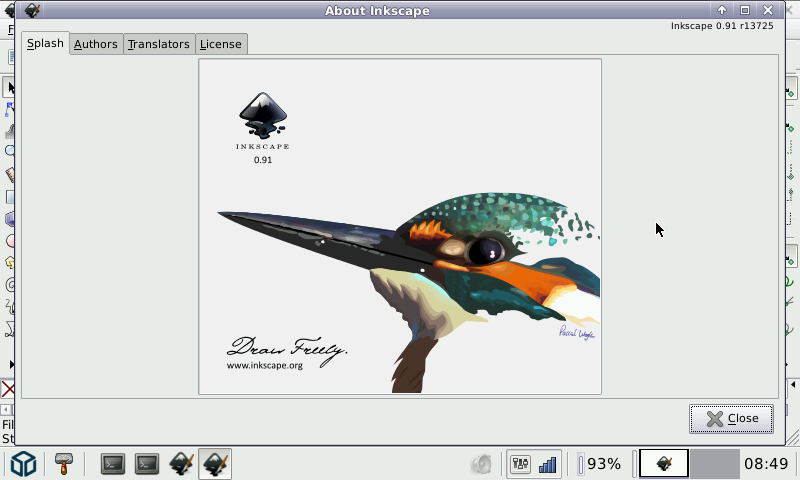This screenshot has height=480, width=800.
Task: Open the system start menu cube icon
Action: [24, 464]
